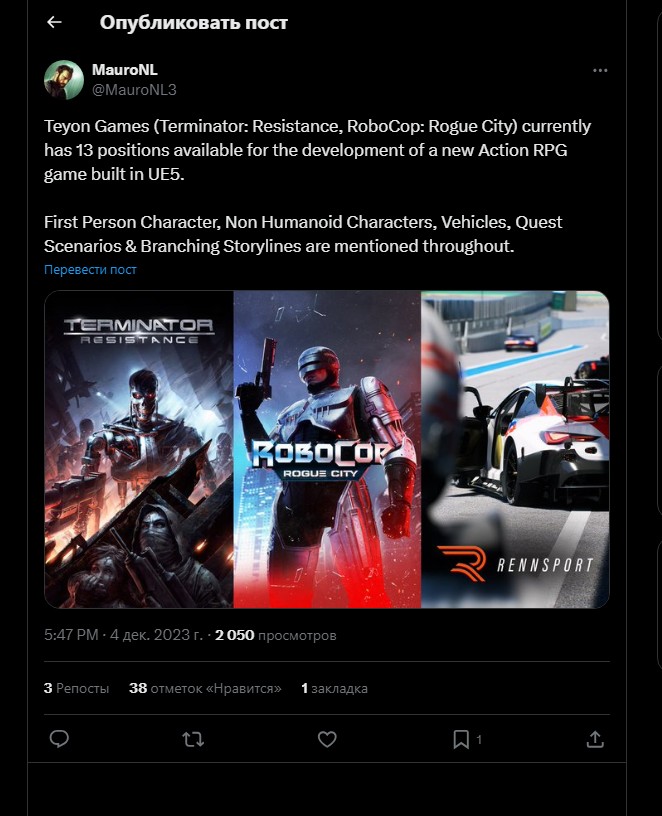Like the post with the heart icon

(327, 739)
